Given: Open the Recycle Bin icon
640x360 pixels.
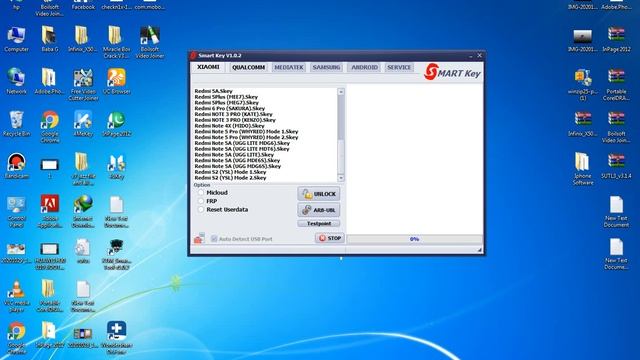Looking at the screenshot, I should (x=16, y=120).
